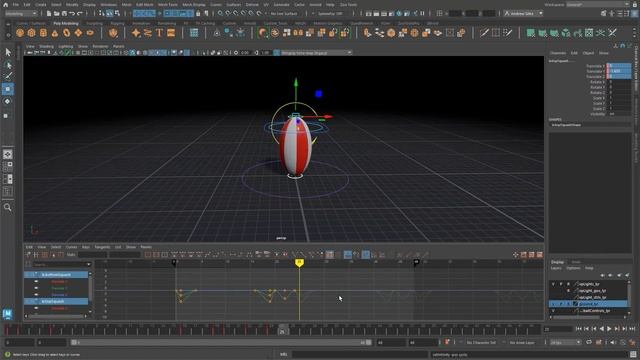
Task: Go to start of playback range
Action: pos(579,329)
